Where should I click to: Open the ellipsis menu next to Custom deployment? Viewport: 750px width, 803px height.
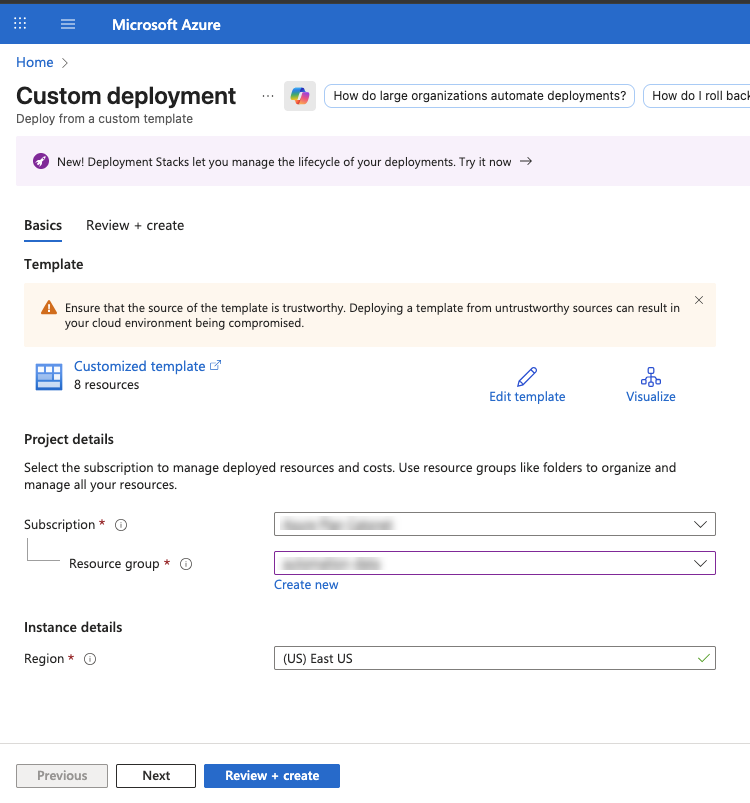(x=266, y=95)
